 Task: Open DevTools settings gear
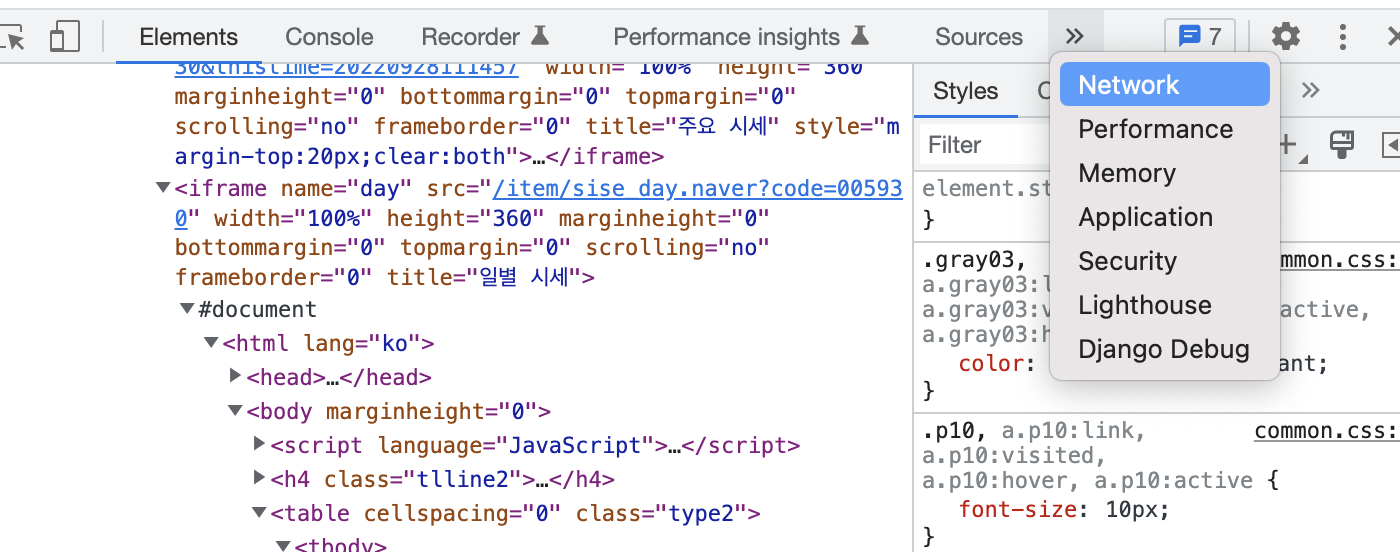pyautogui.click(x=1285, y=37)
